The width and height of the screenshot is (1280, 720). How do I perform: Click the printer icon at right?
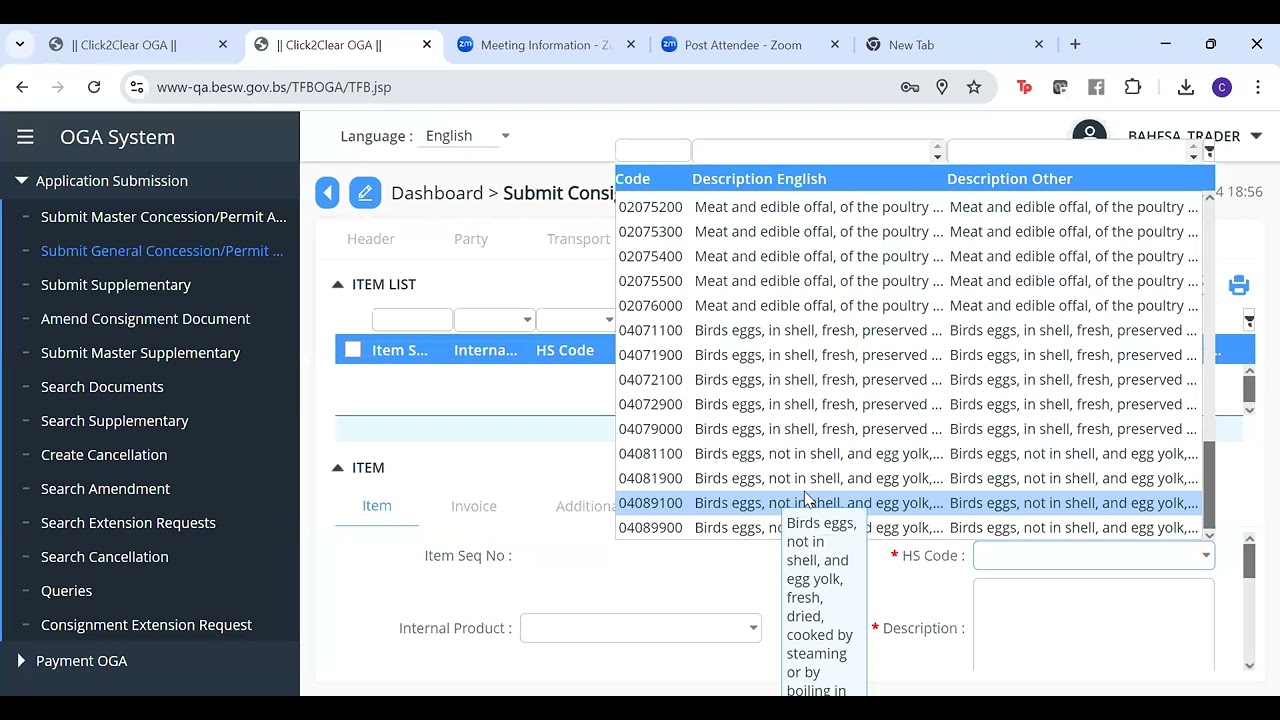point(1239,285)
